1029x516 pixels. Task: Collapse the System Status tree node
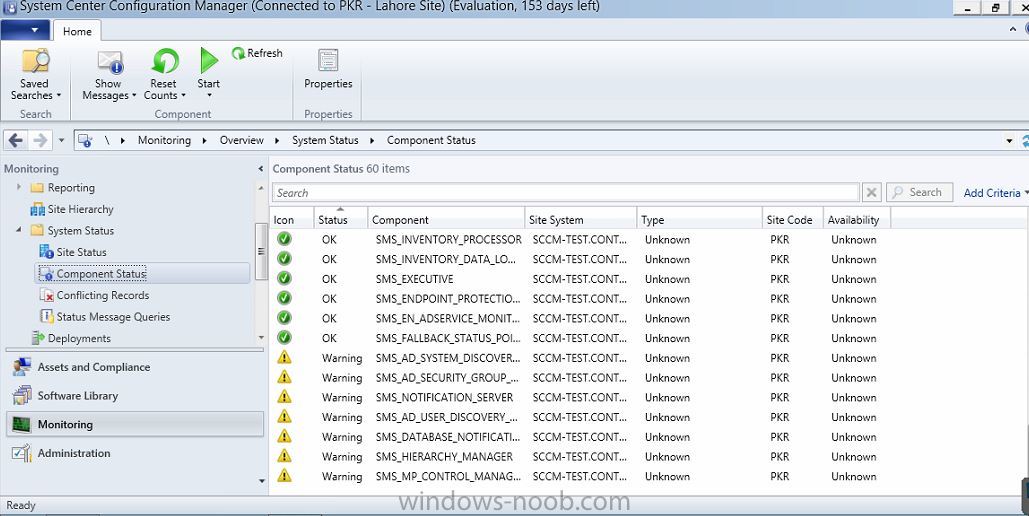click(19, 230)
